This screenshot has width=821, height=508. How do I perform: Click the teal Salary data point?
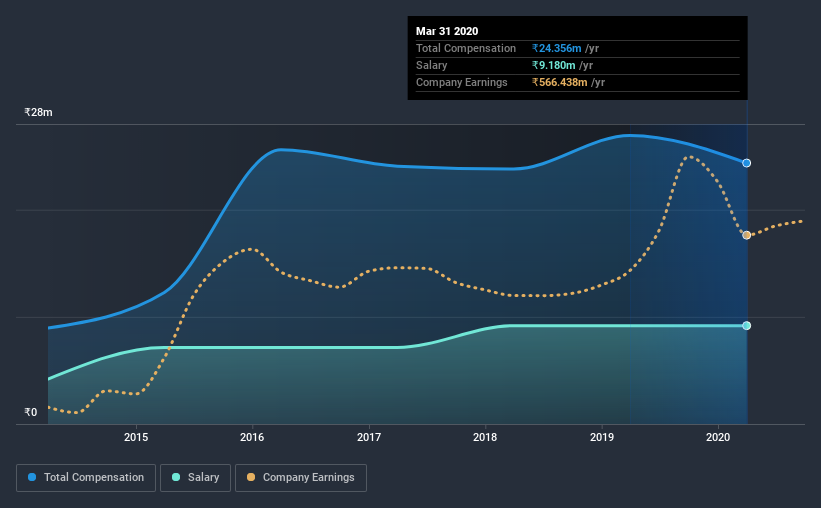[x=747, y=326]
